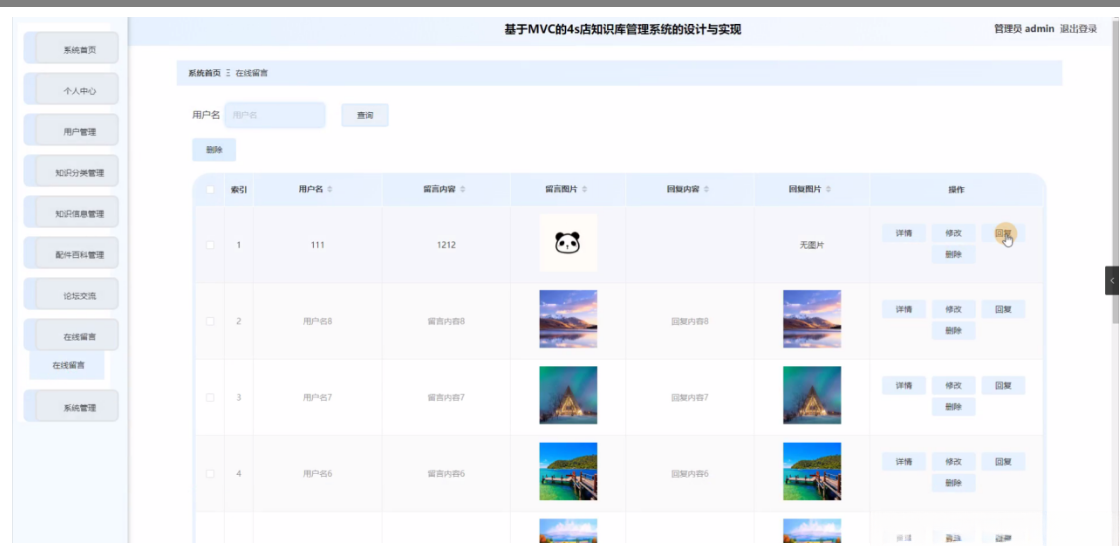Check the checkbox for row 3

click(210, 397)
